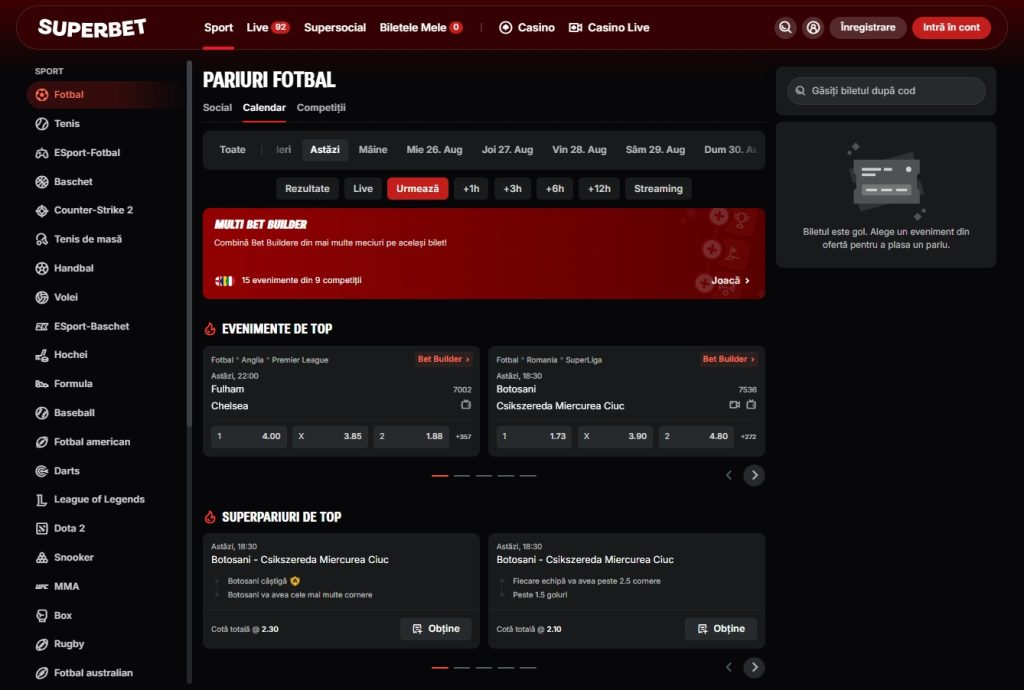The image size is (1024, 690).
Task: Open the Sport main menu tab
Action: pyautogui.click(x=218, y=27)
